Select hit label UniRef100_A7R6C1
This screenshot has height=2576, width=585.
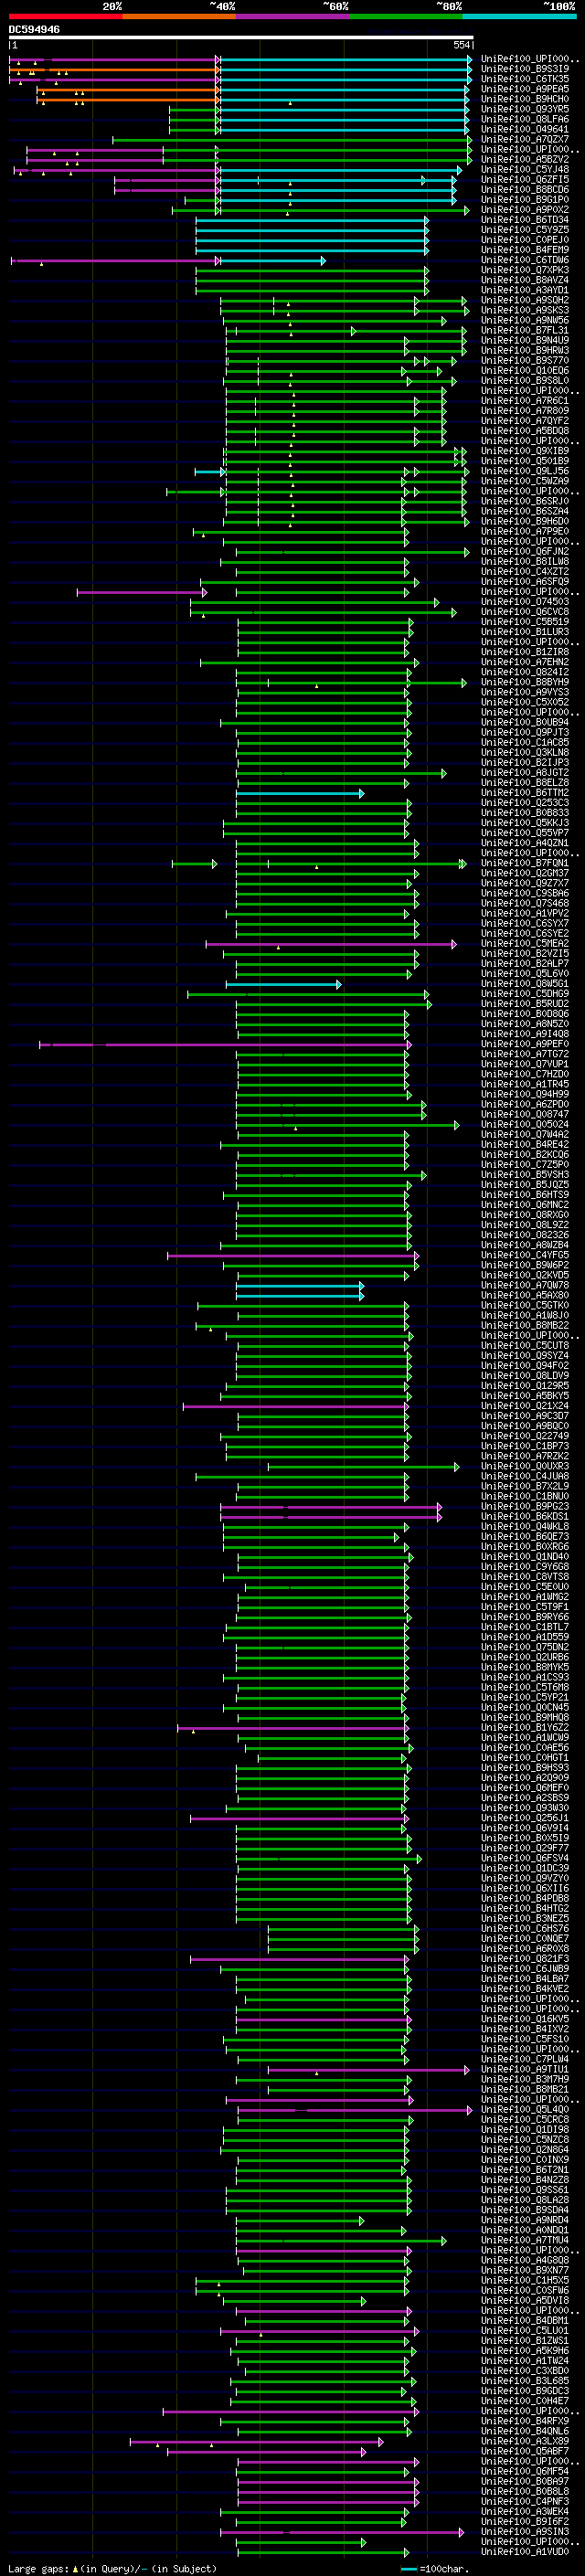pyautogui.click(x=525, y=401)
